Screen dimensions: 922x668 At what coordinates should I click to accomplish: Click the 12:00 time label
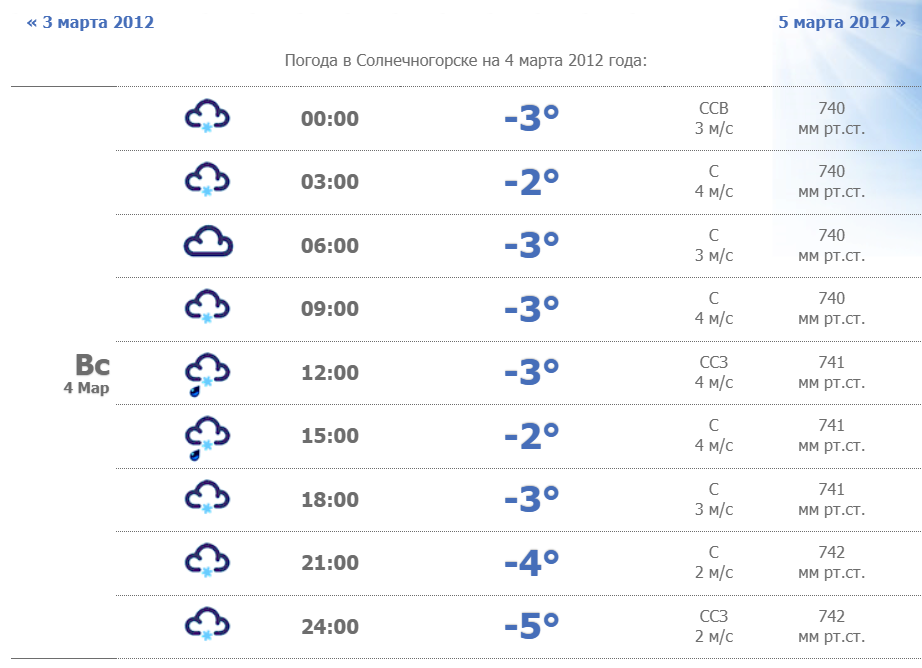(x=330, y=373)
